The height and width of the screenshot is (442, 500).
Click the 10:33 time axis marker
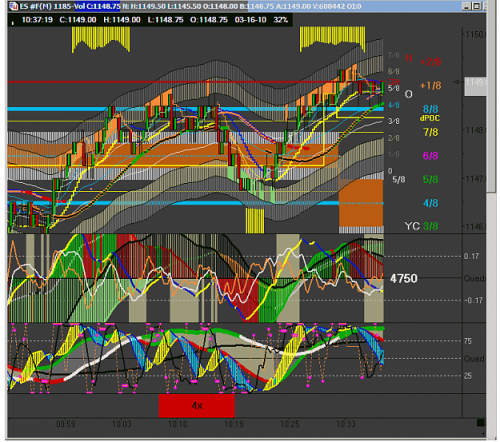coord(346,424)
